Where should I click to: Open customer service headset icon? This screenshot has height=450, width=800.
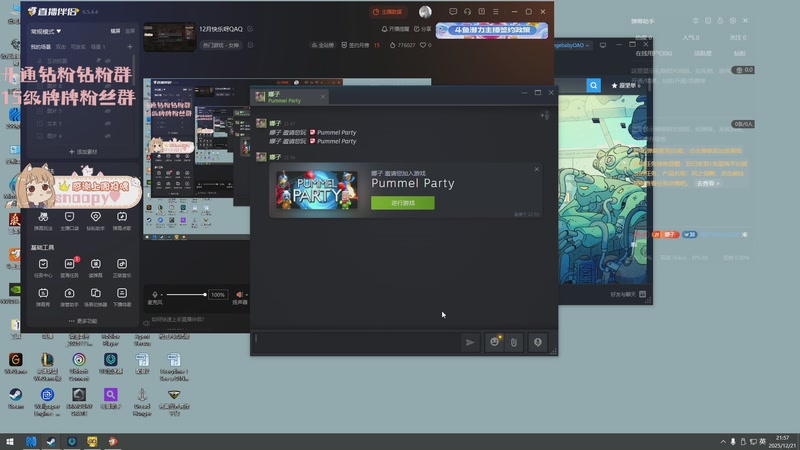467,11
